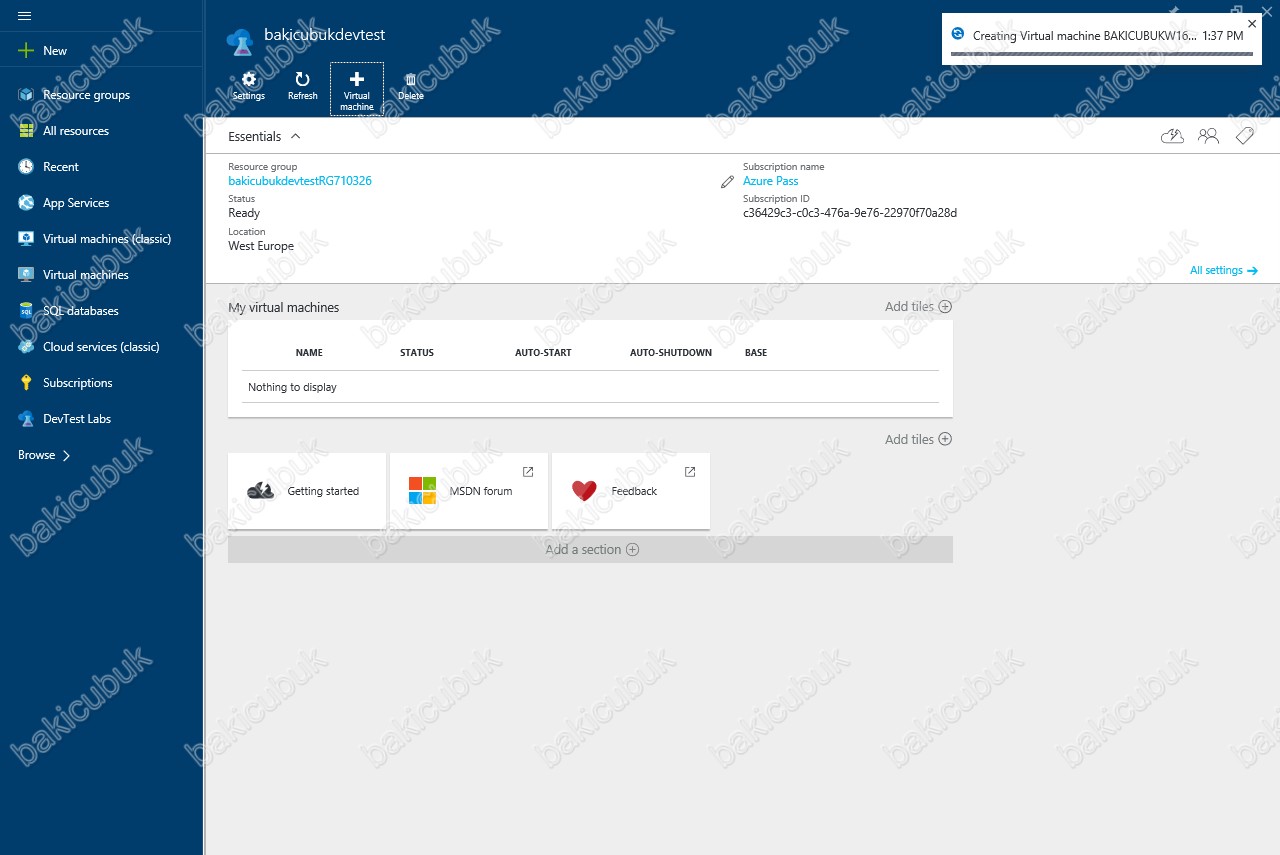Sort by NAME column header
Viewport: 1280px width, 855px height.
[x=309, y=353]
